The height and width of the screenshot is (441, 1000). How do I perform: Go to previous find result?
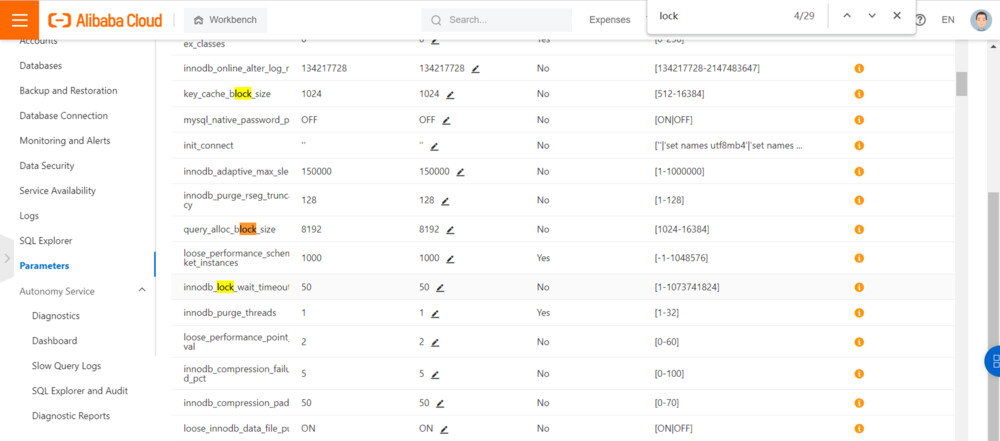[847, 16]
